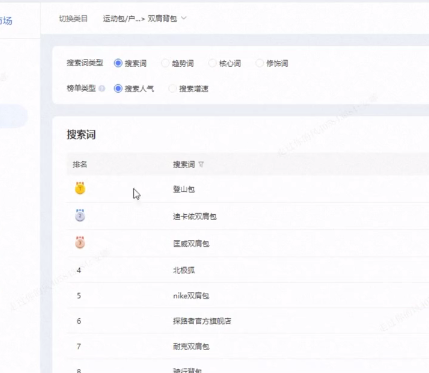This screenshot has height=373, width=429.
Task: Click the 榜单类型 label
Action: (x=81, y=88)
